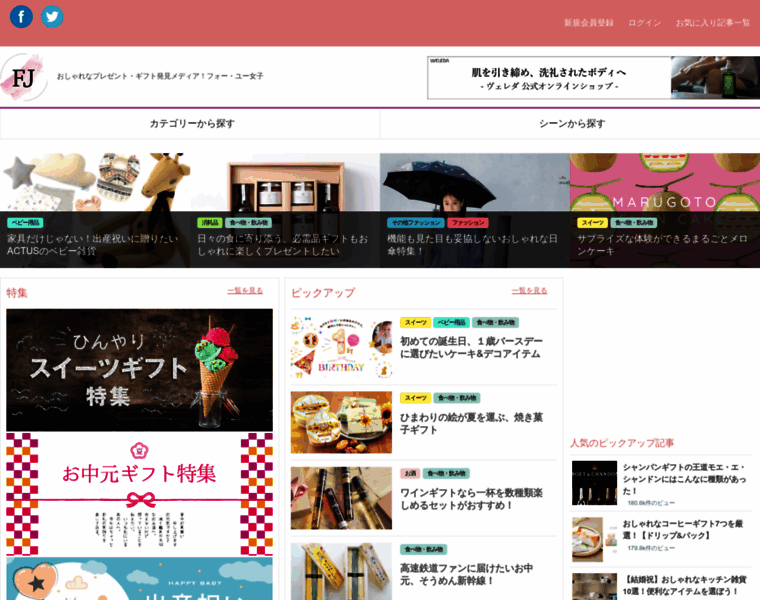This screenshot has height=600, width=760.
Task: Click ベビー用品 tag on birthday article
Action: [x=451, y=322]
